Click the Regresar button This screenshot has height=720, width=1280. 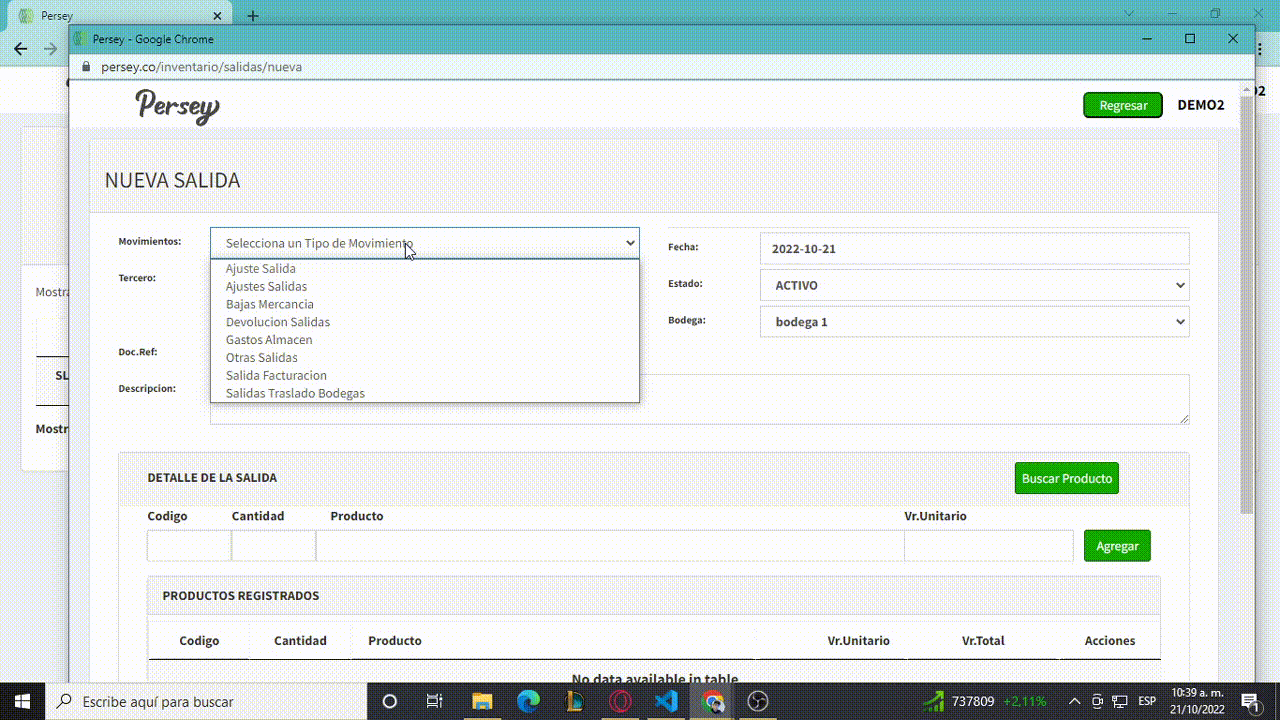[1123, 105]
